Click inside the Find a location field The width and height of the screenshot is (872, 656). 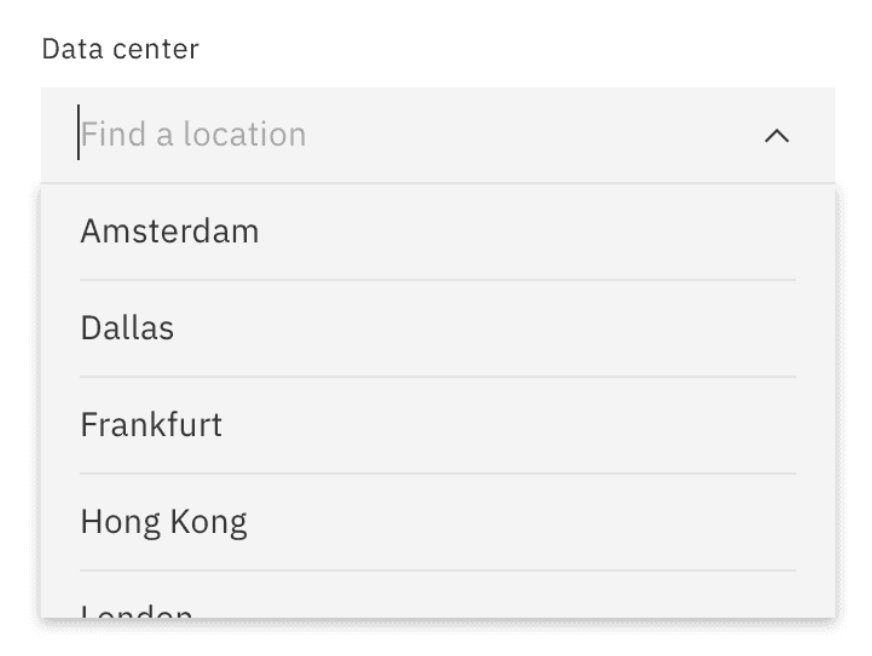coord(300,133)
